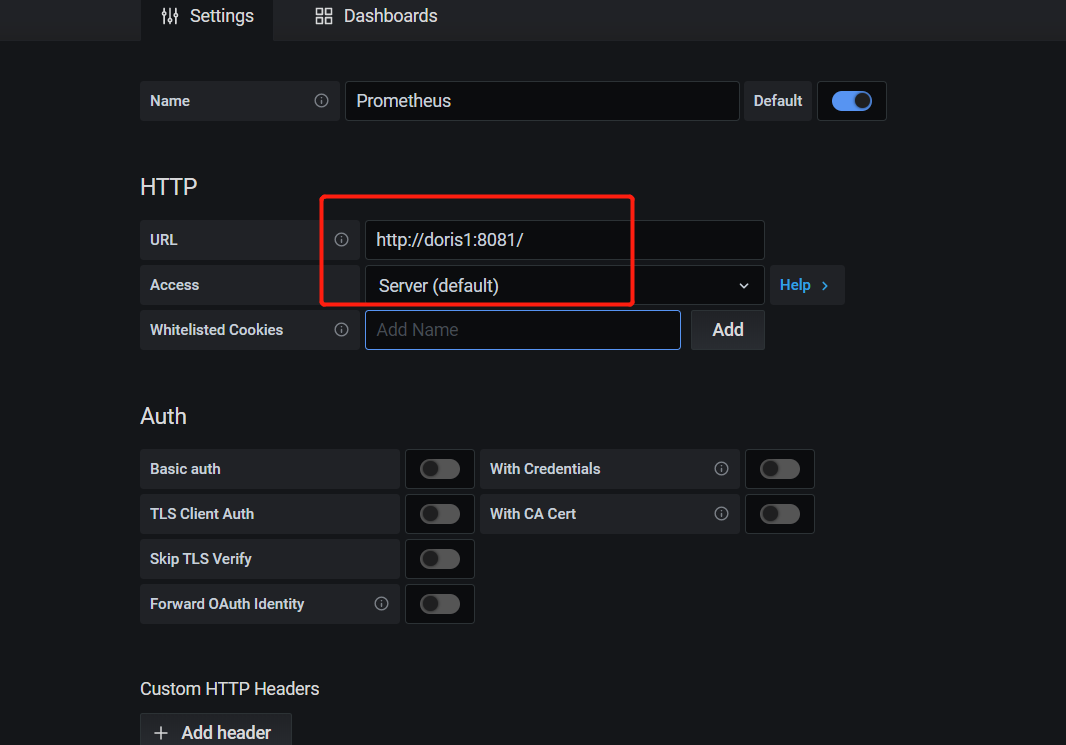The width and height of the screenshot is (1066, 745).
Task: Click the Name field info icon
Action: point(322,101)
